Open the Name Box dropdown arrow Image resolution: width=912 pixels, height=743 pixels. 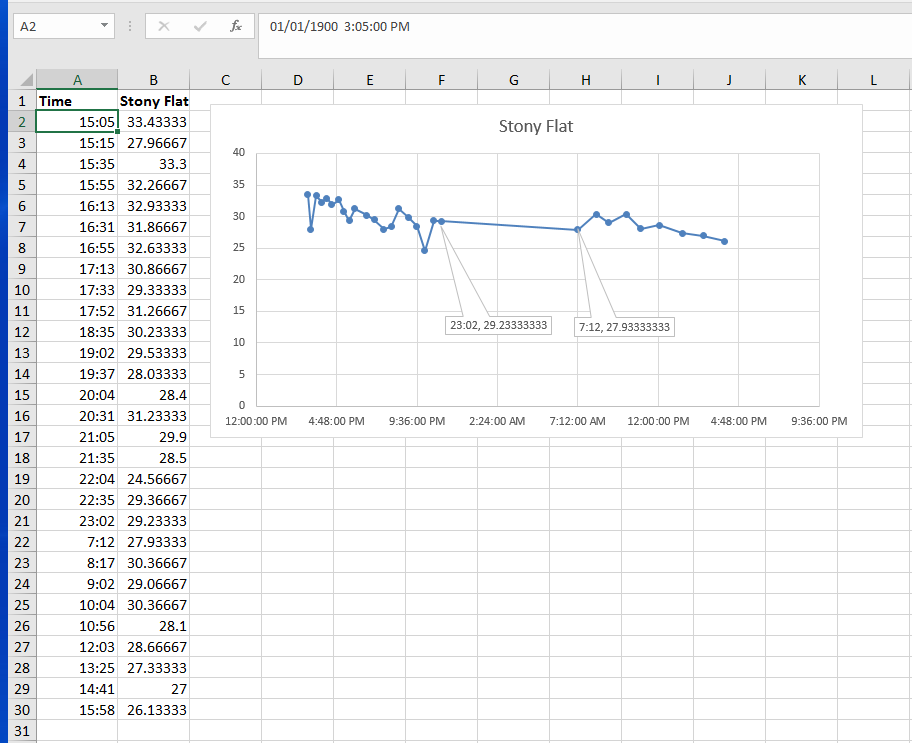[104, 26]
